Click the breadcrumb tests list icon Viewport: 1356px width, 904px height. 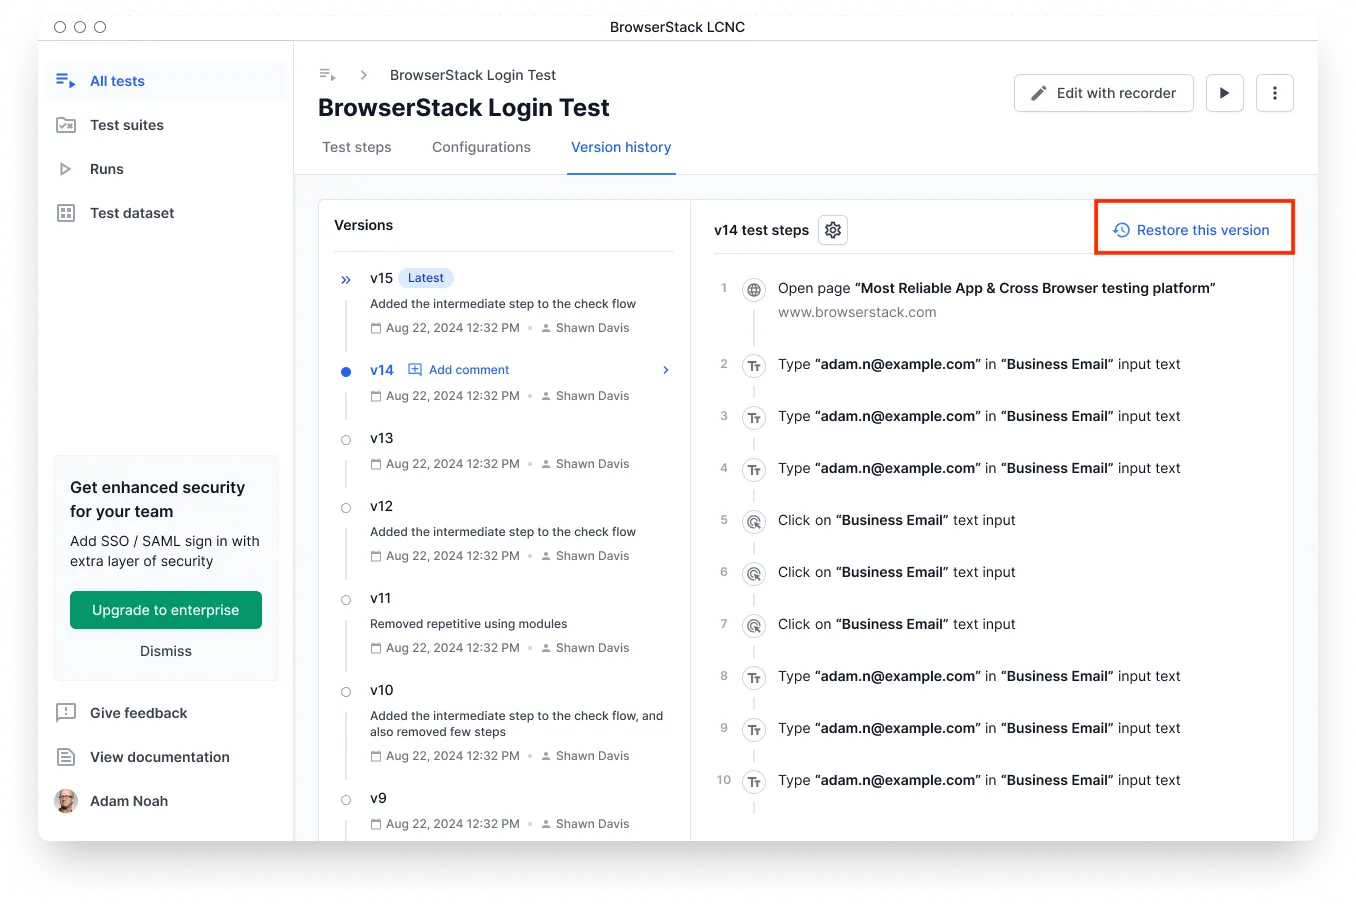click(x=327, y=75)
